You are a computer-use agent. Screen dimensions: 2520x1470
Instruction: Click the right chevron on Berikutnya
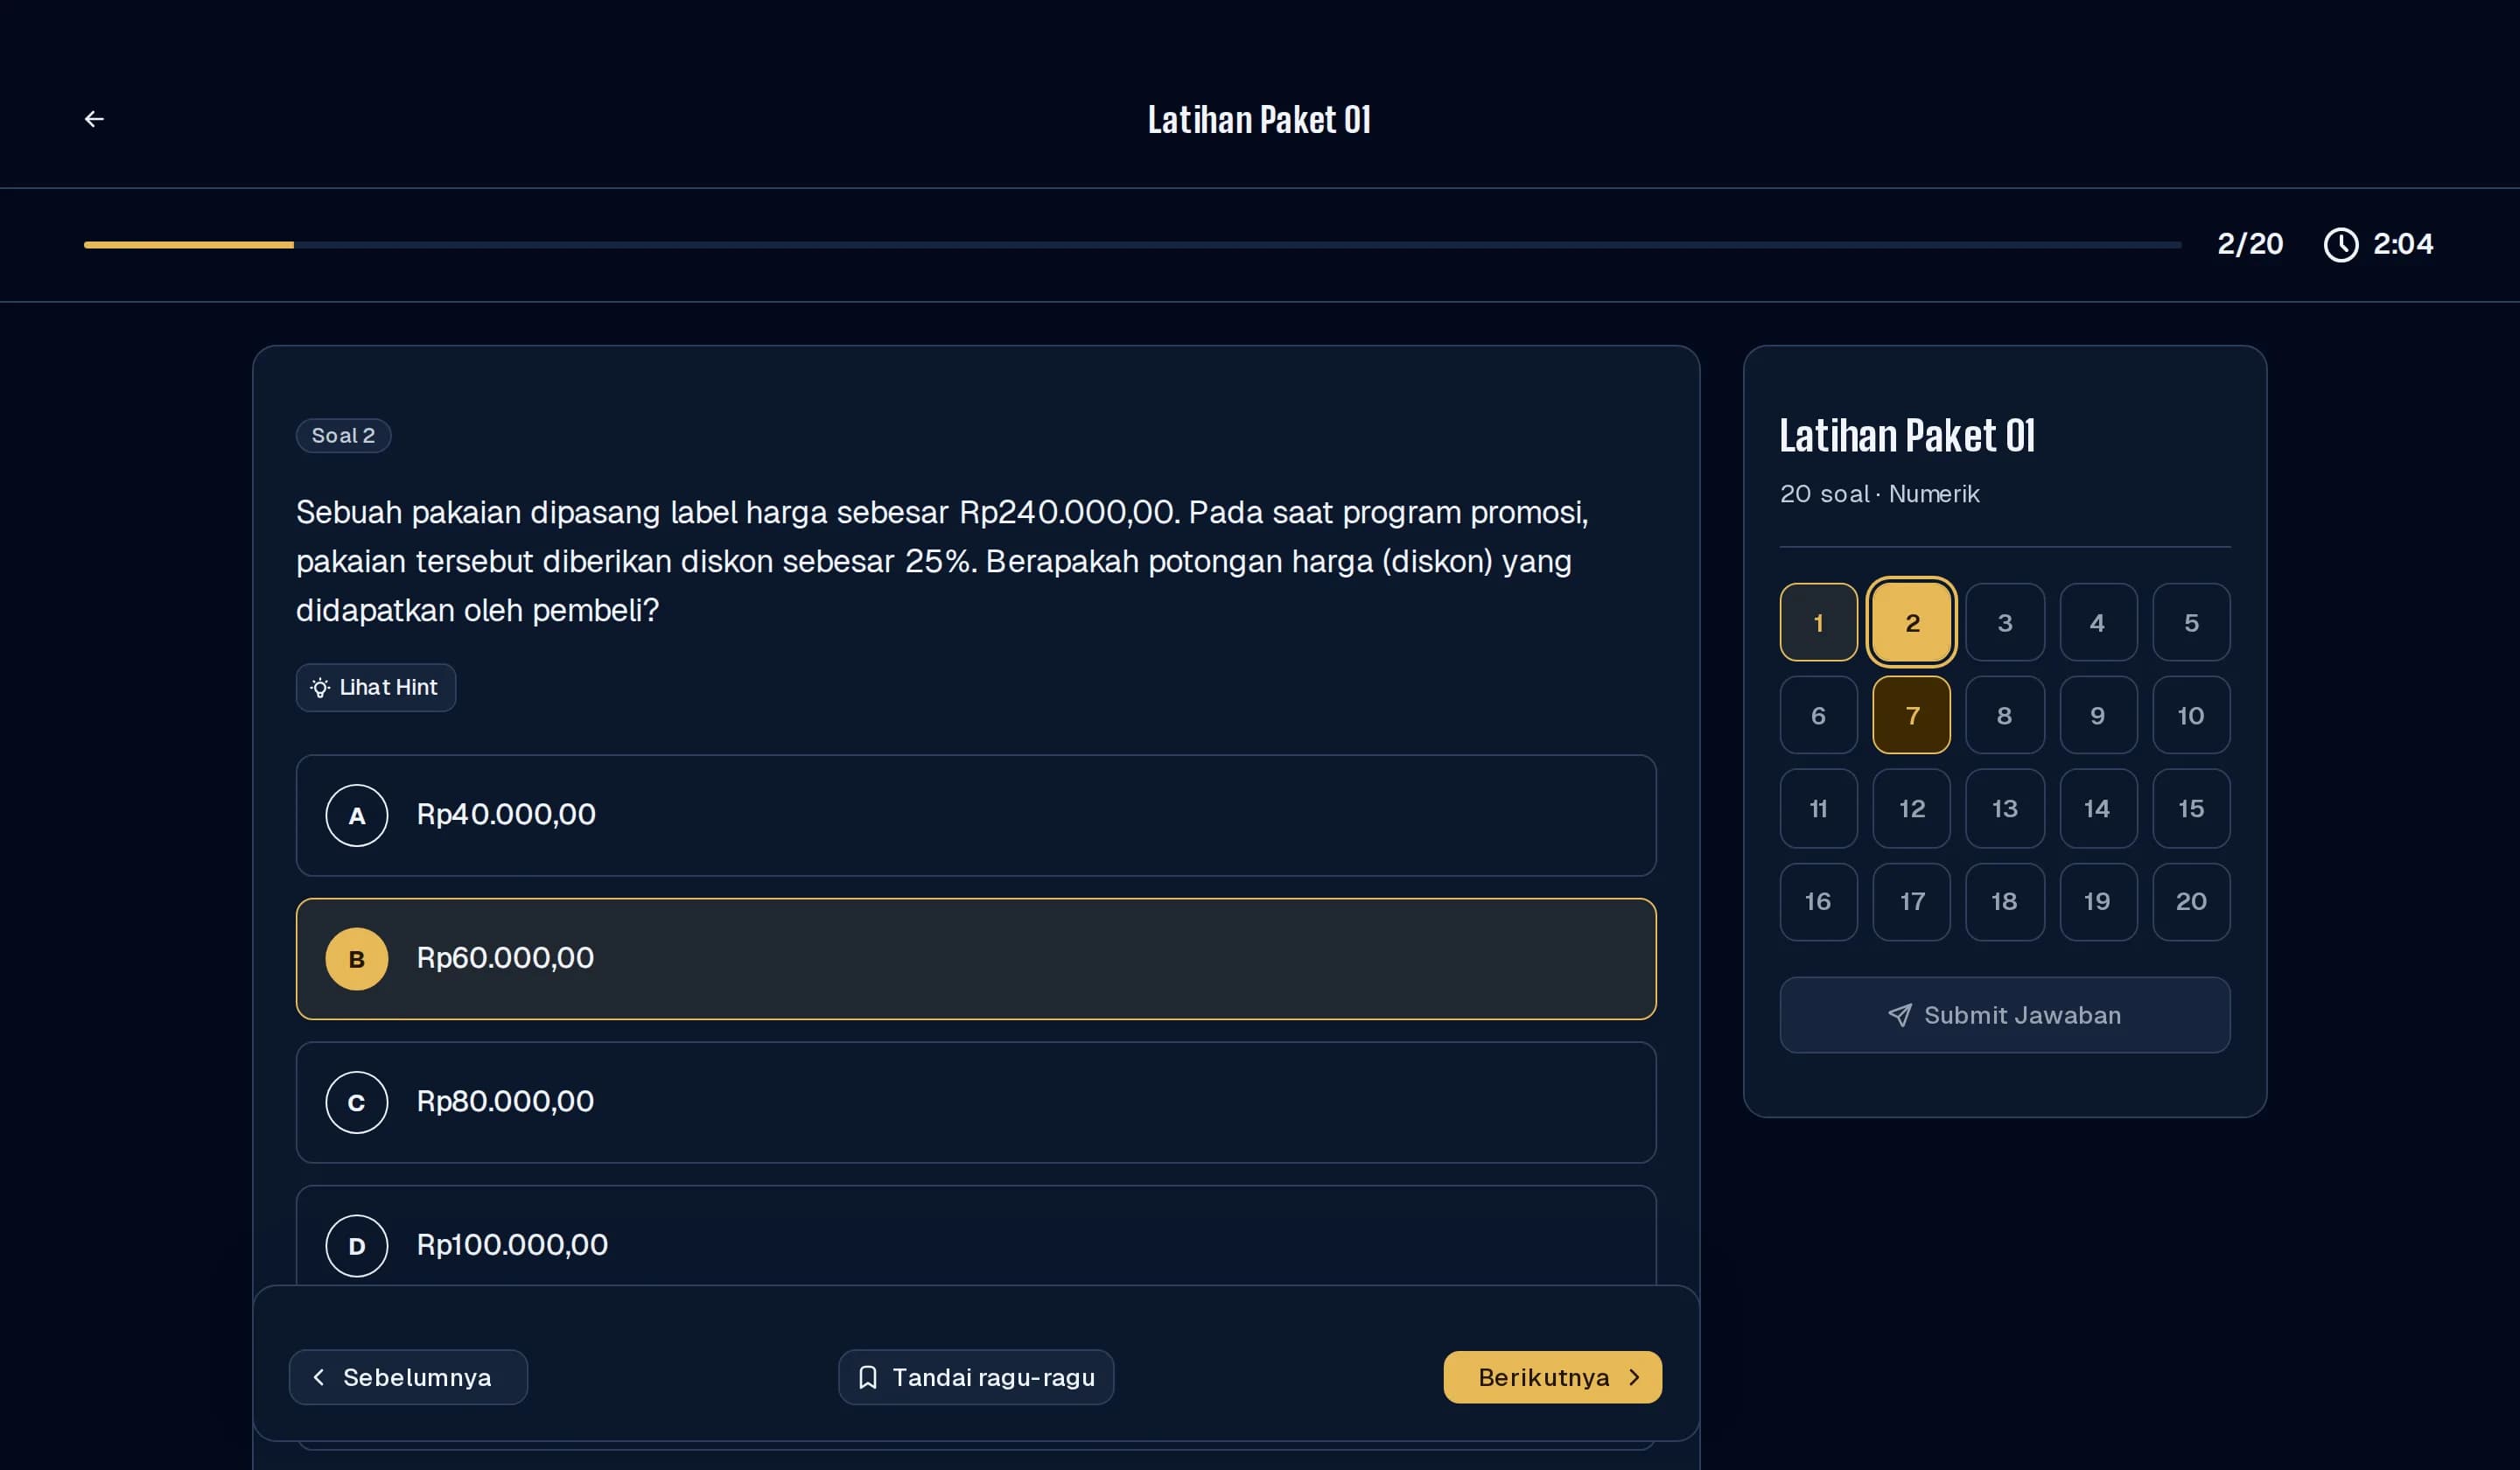[1634, 1377]
